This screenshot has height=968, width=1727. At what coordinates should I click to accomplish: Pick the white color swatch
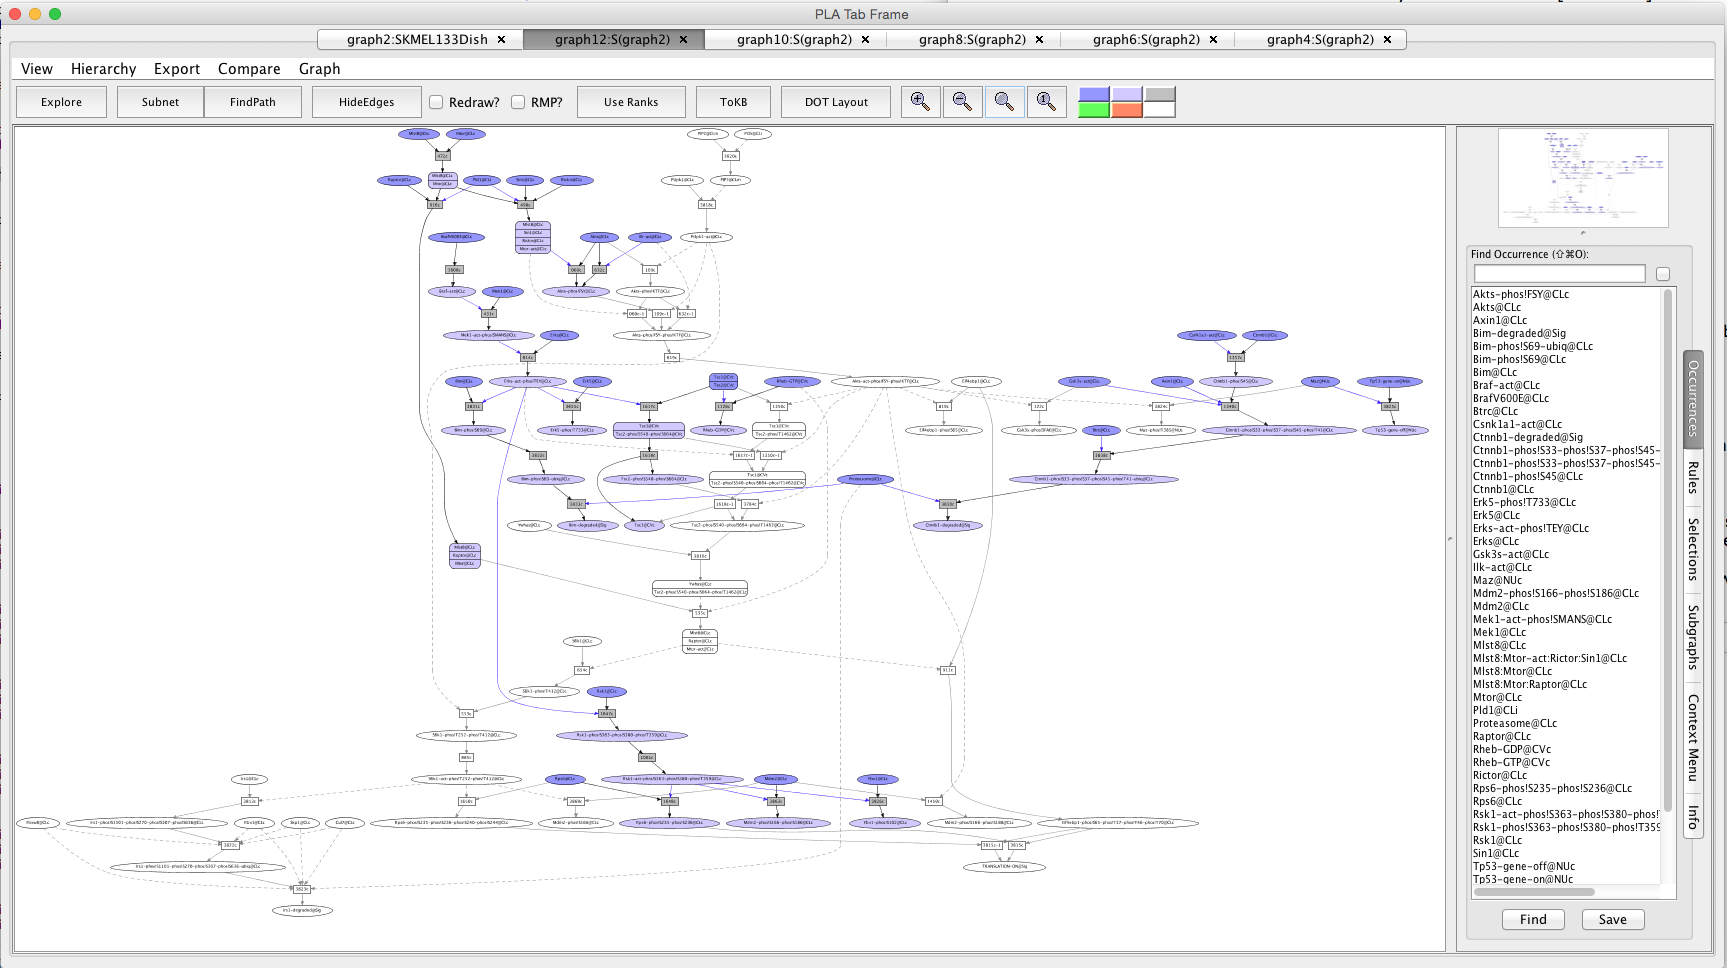pos(1160,110)
